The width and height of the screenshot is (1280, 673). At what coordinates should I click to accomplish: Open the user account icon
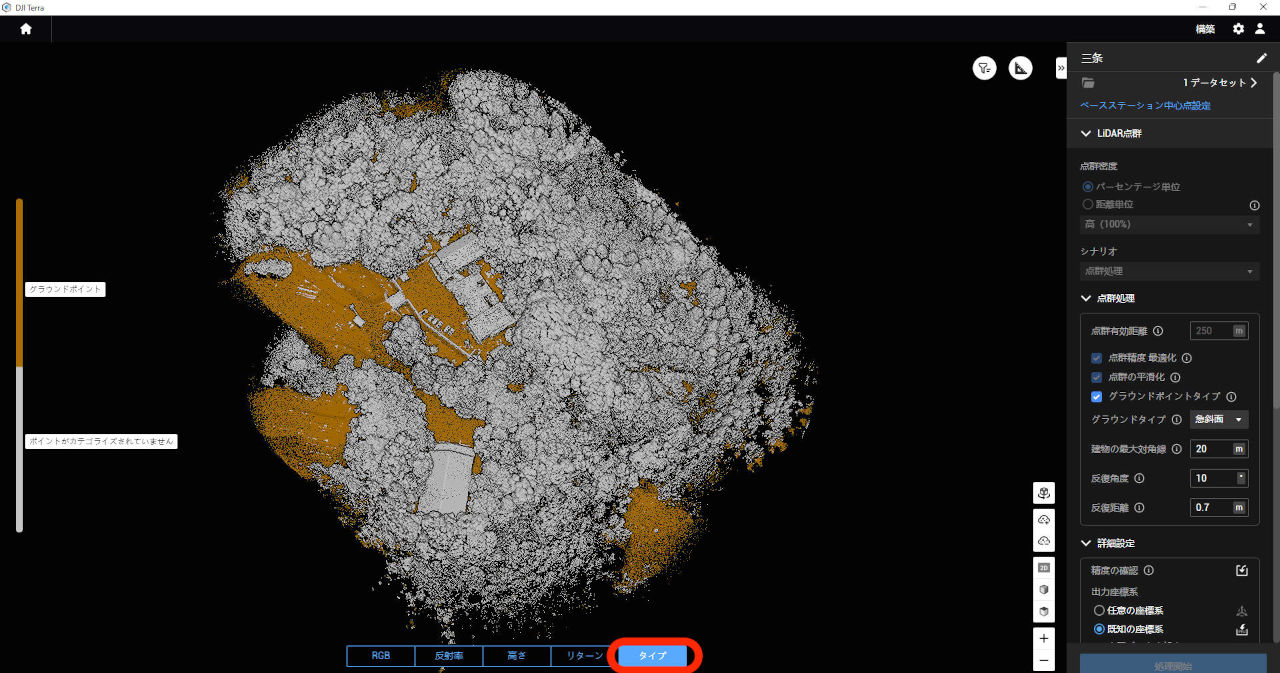coord(1260,29)
